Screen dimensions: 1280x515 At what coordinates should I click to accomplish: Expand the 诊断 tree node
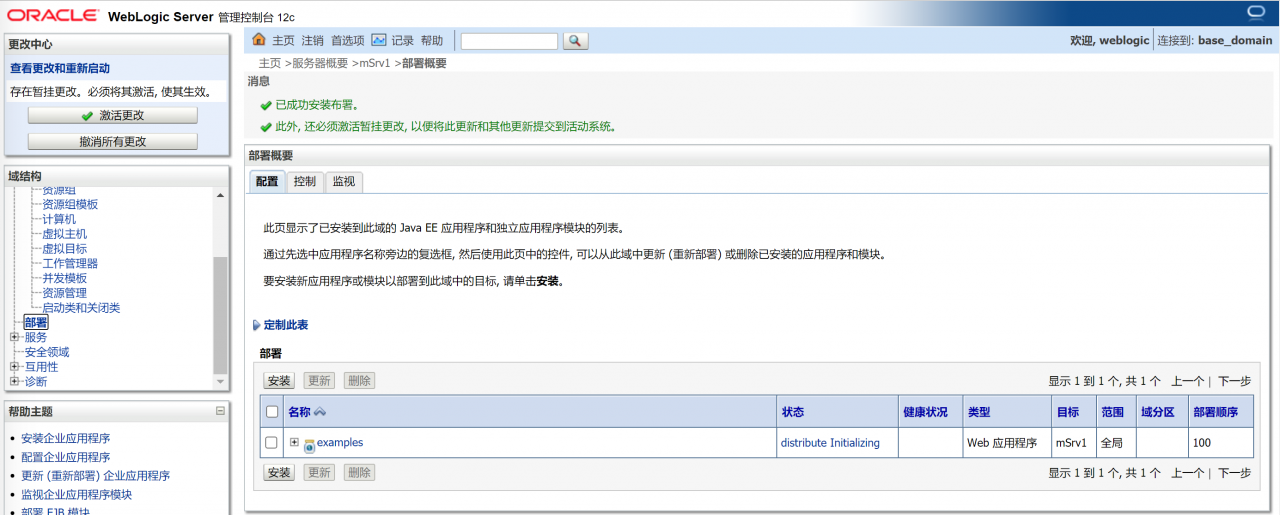click(14, 381)
